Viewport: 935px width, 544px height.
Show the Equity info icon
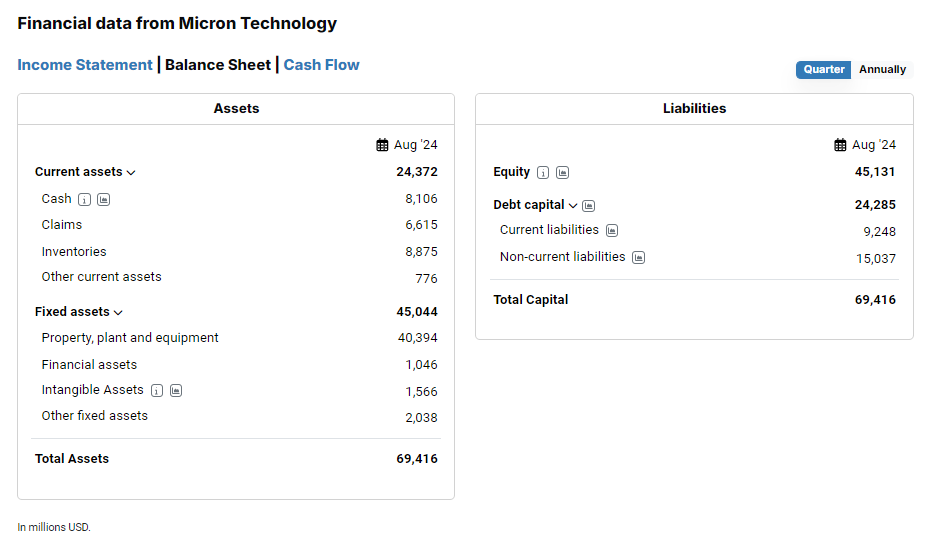tap(543, 172)
